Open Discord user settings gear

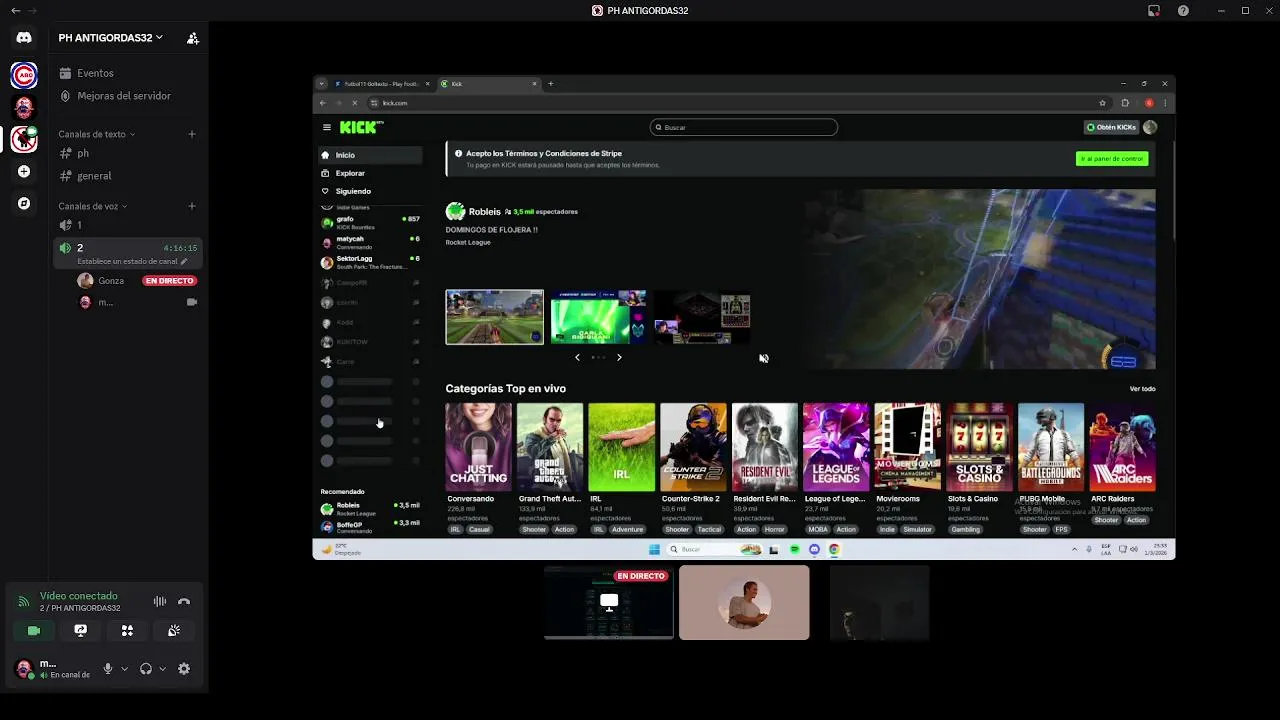click(x=184, y=669)
